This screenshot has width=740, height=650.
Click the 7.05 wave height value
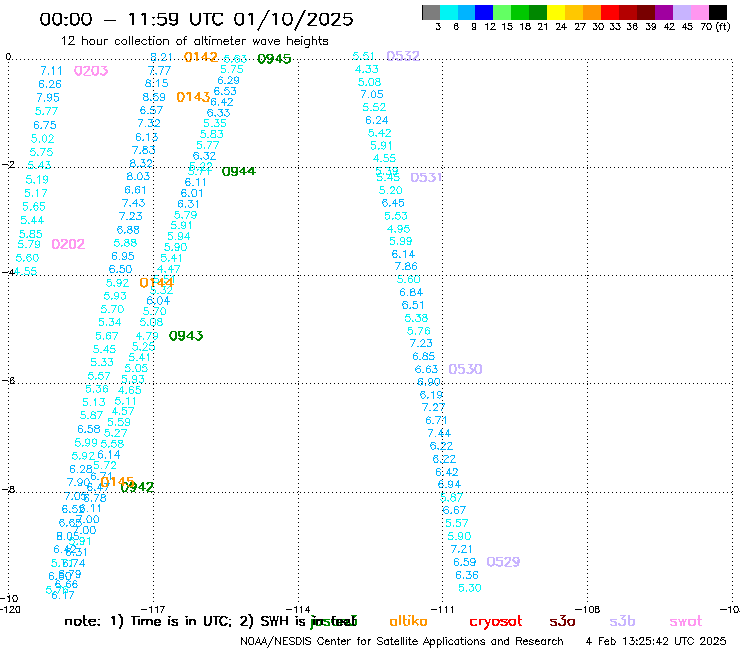372,94
